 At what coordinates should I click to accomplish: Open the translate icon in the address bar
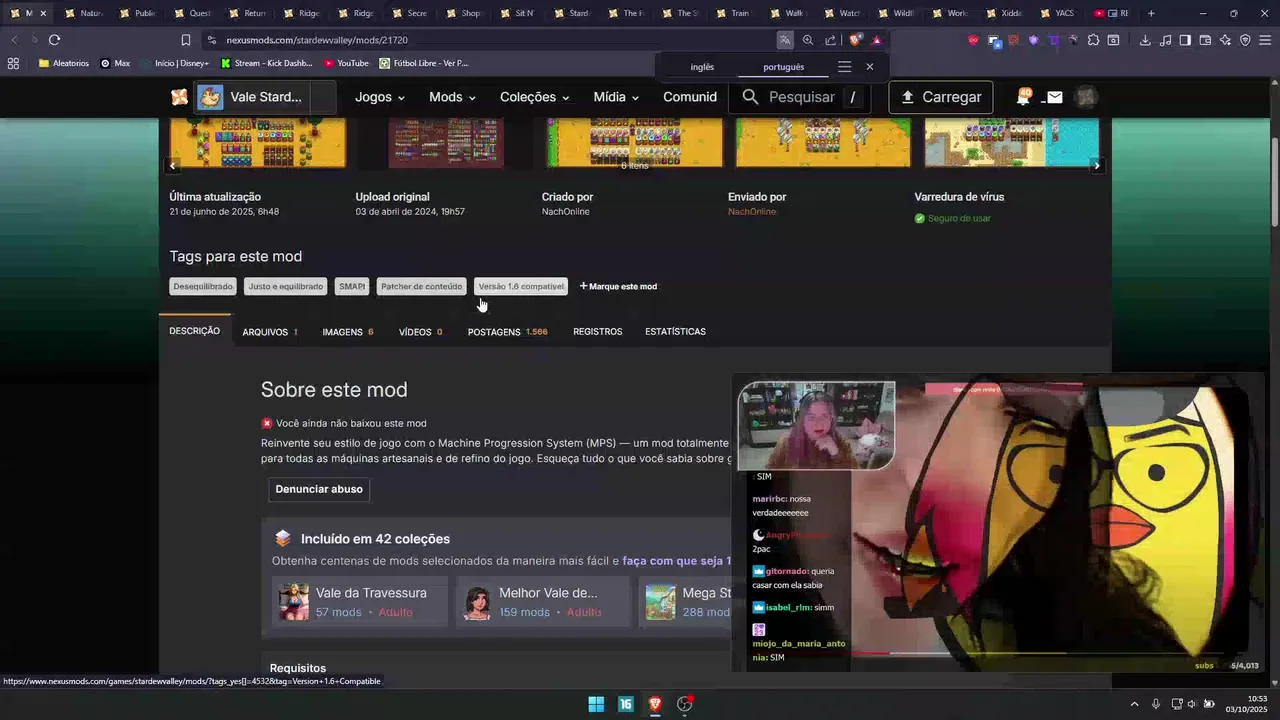(x=786, y=40)
